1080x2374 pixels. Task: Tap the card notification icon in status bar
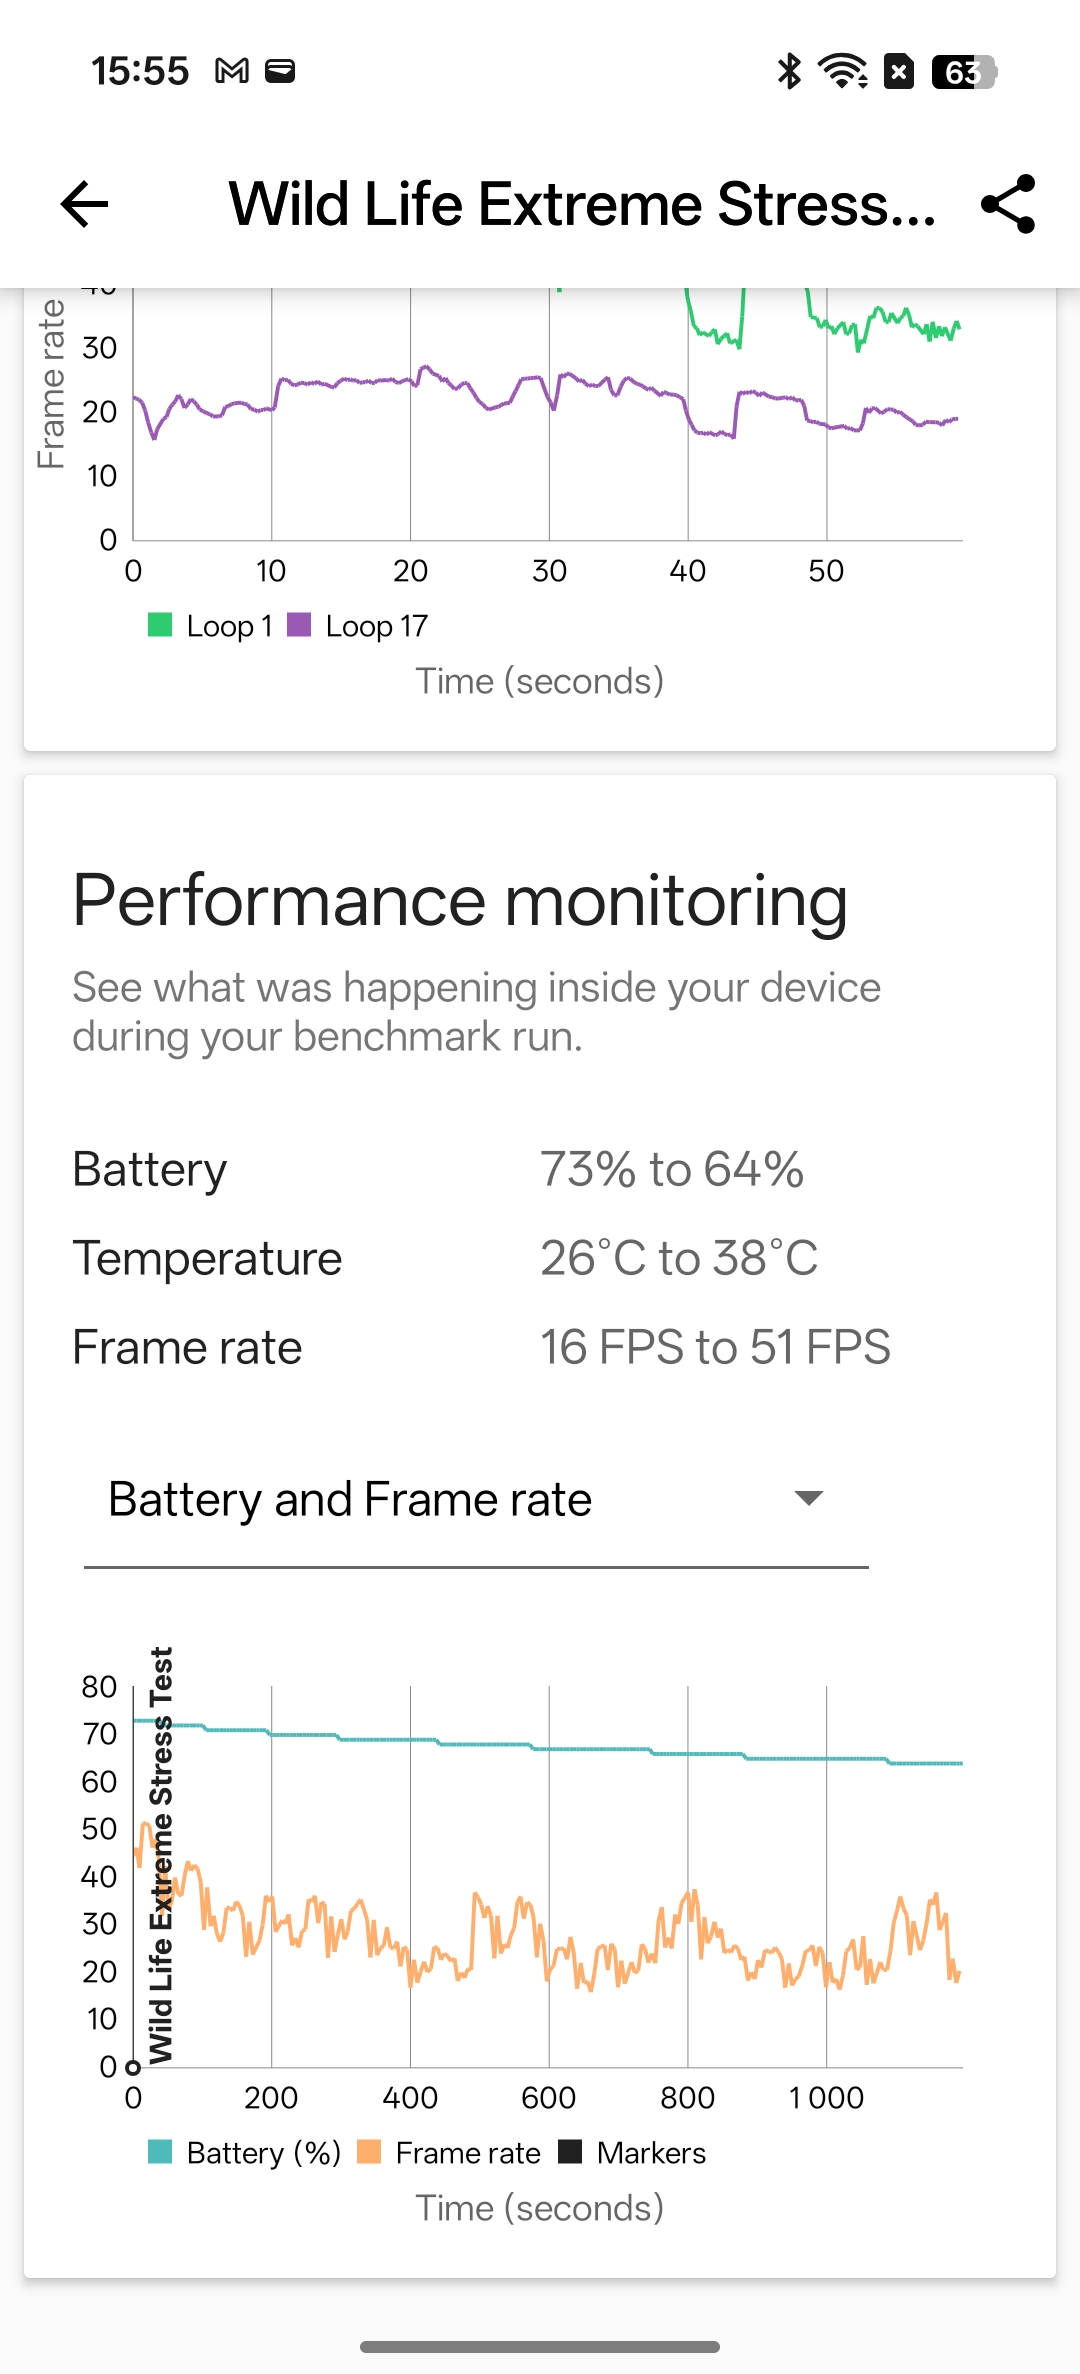[280, 71]
